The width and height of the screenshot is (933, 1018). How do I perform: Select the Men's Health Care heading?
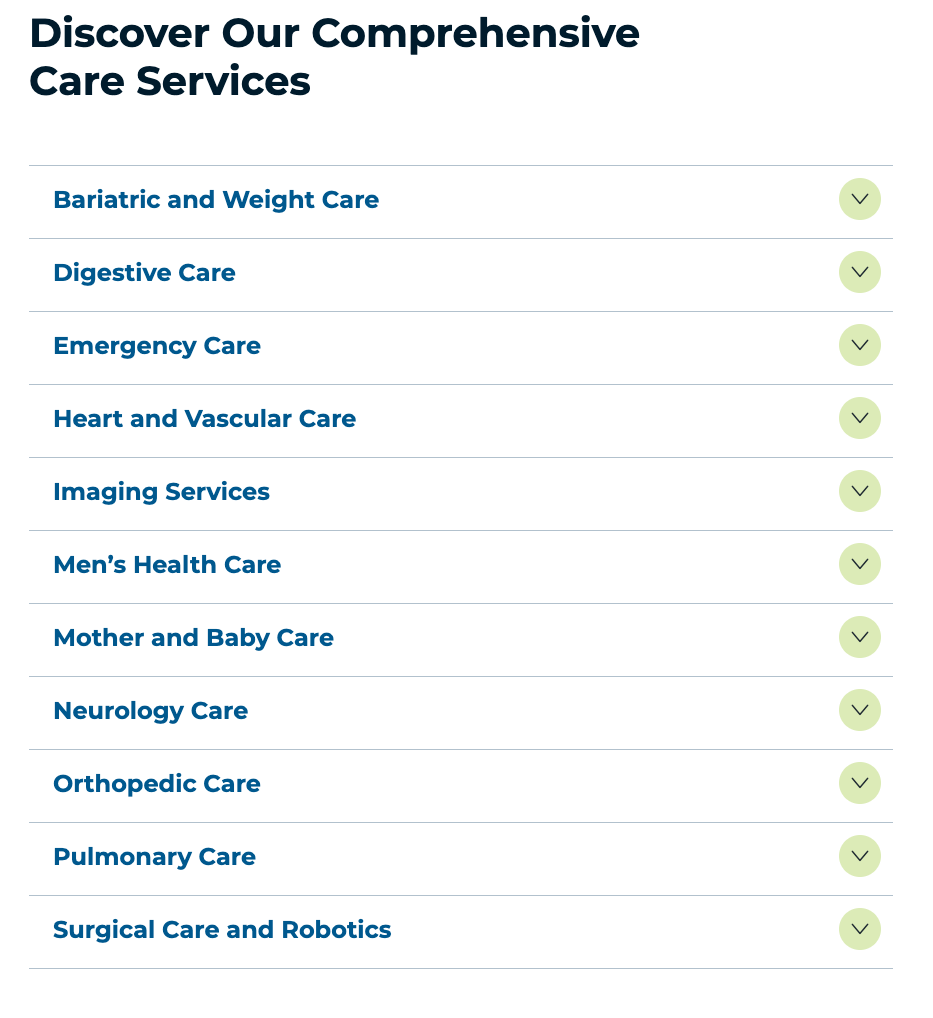(167, 565)
